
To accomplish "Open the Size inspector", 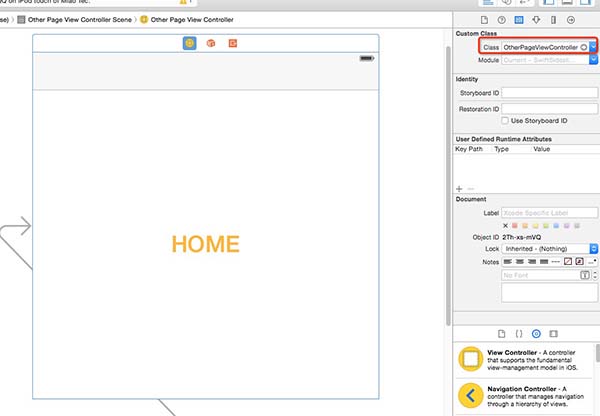I will [x=553, y=19].
